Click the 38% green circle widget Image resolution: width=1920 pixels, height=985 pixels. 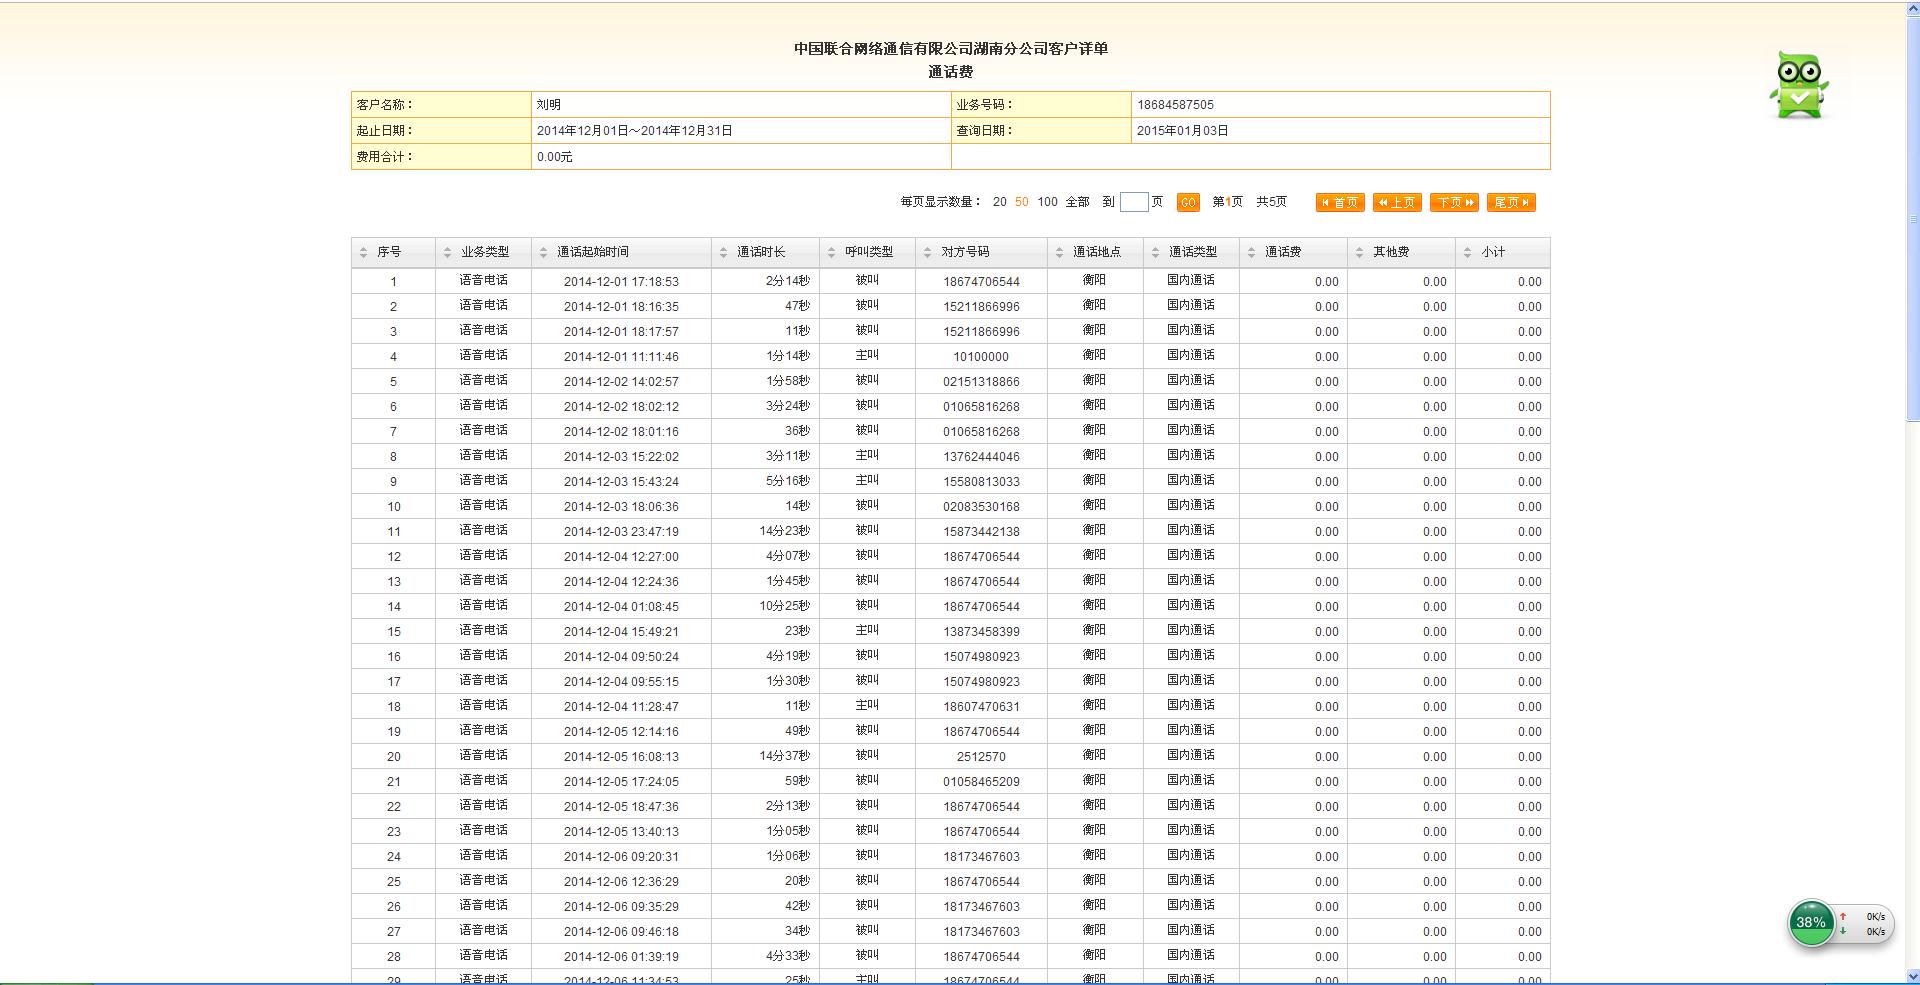(1810, 923)
